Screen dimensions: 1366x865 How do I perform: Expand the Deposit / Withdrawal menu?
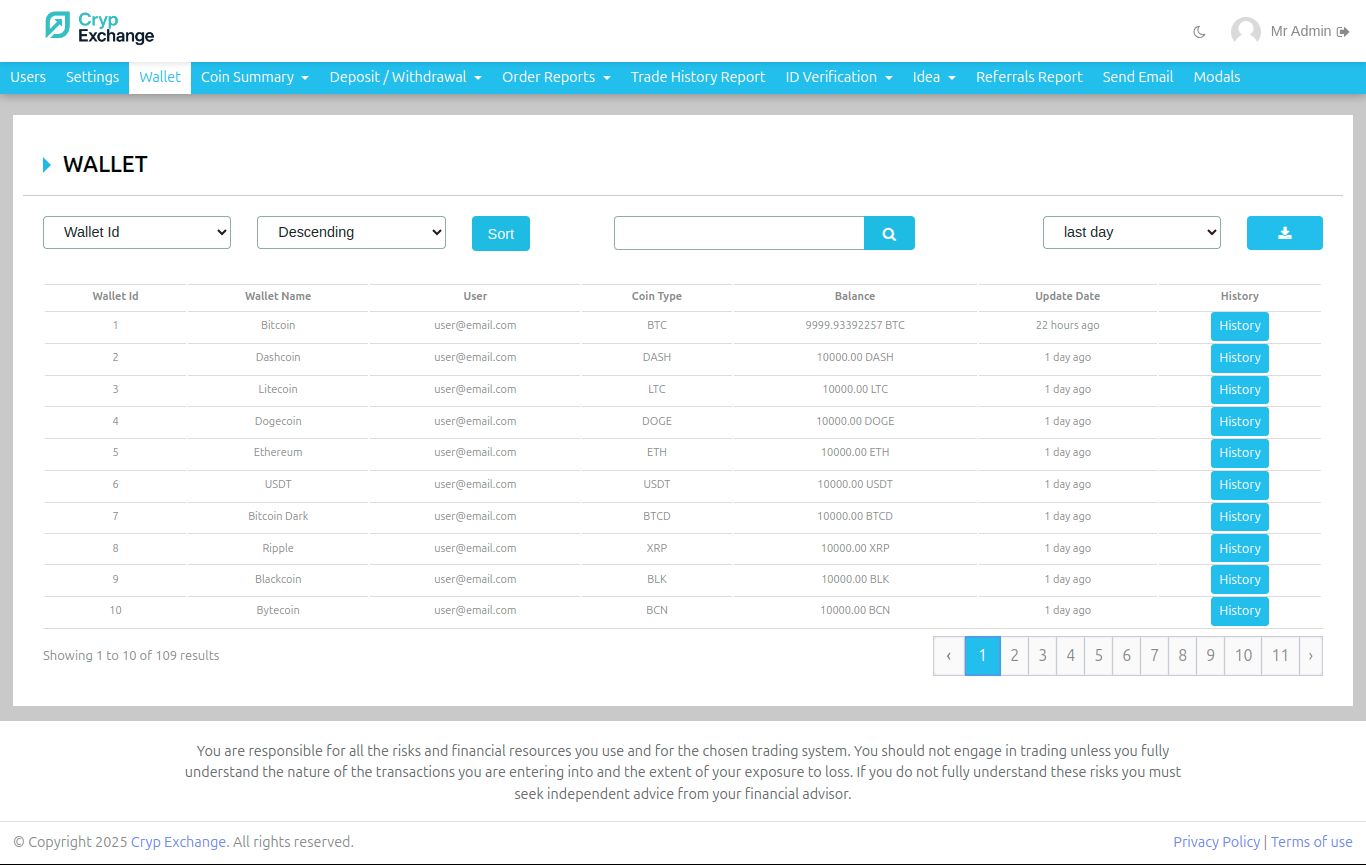pyautogui.click(x=405, y=77)
